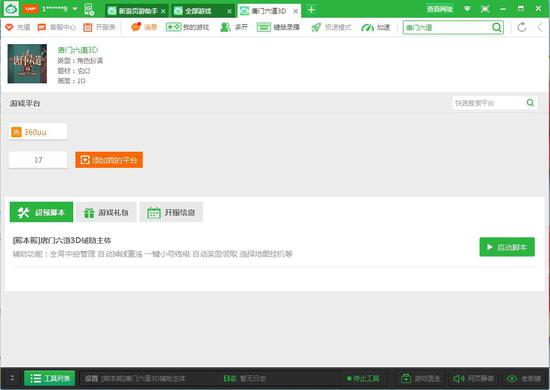Click the 多开 multi-open item
This screenshot has height=390, width=550.
[234, 27]
